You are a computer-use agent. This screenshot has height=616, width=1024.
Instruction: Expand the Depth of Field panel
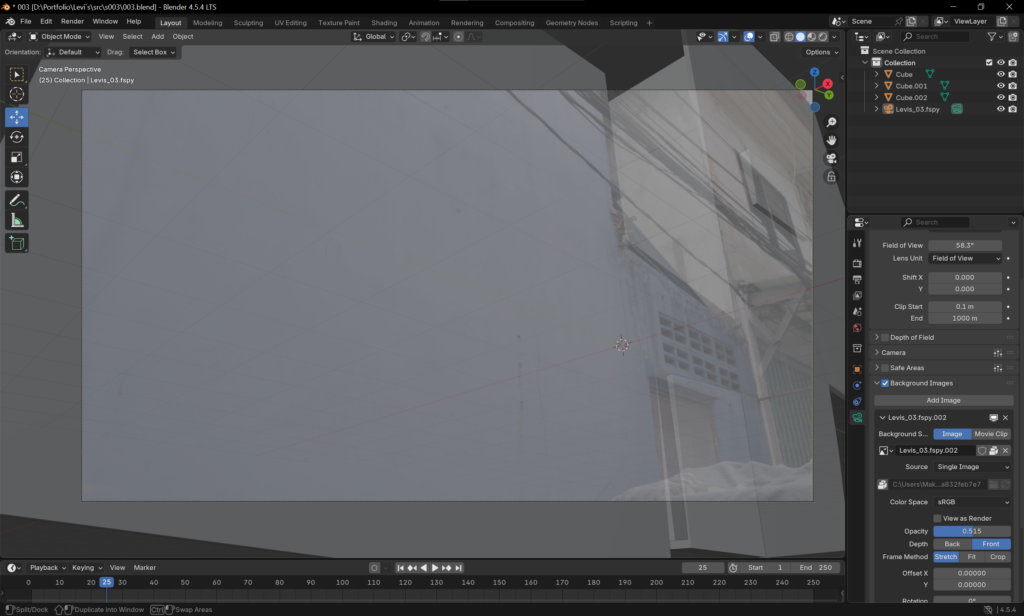click(x=912, y=337)
